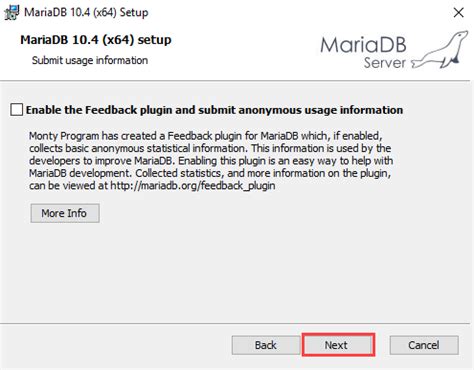This screenshot has width=474, height=370.
Task: Click empty gray area below More Info
Action: (233, 273)
